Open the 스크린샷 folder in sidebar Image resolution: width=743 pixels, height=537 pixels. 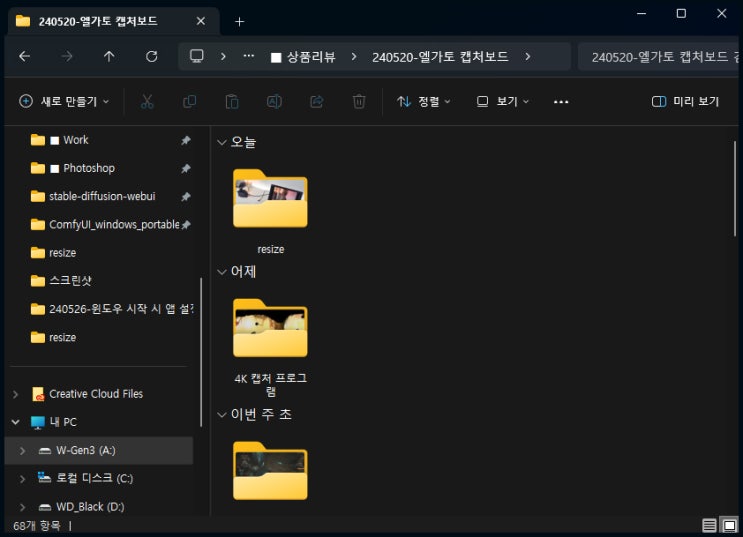pos(70,281)
